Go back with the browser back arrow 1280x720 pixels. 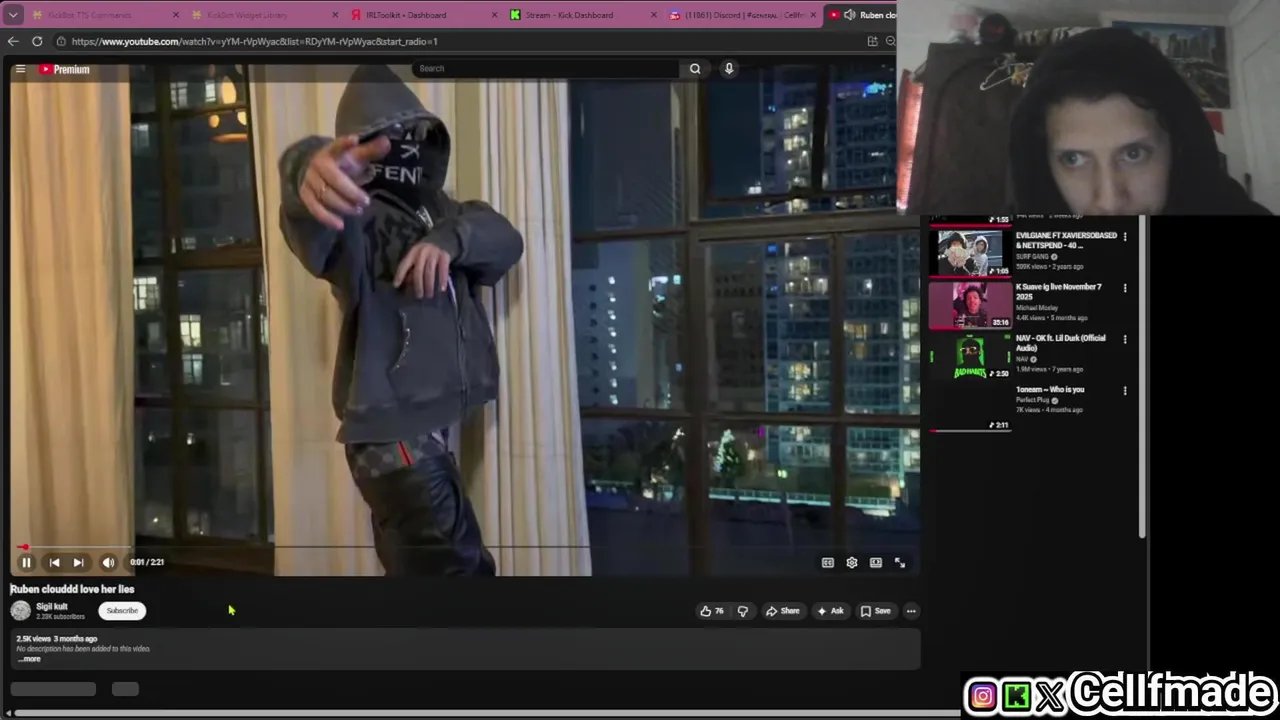point(13,41)
